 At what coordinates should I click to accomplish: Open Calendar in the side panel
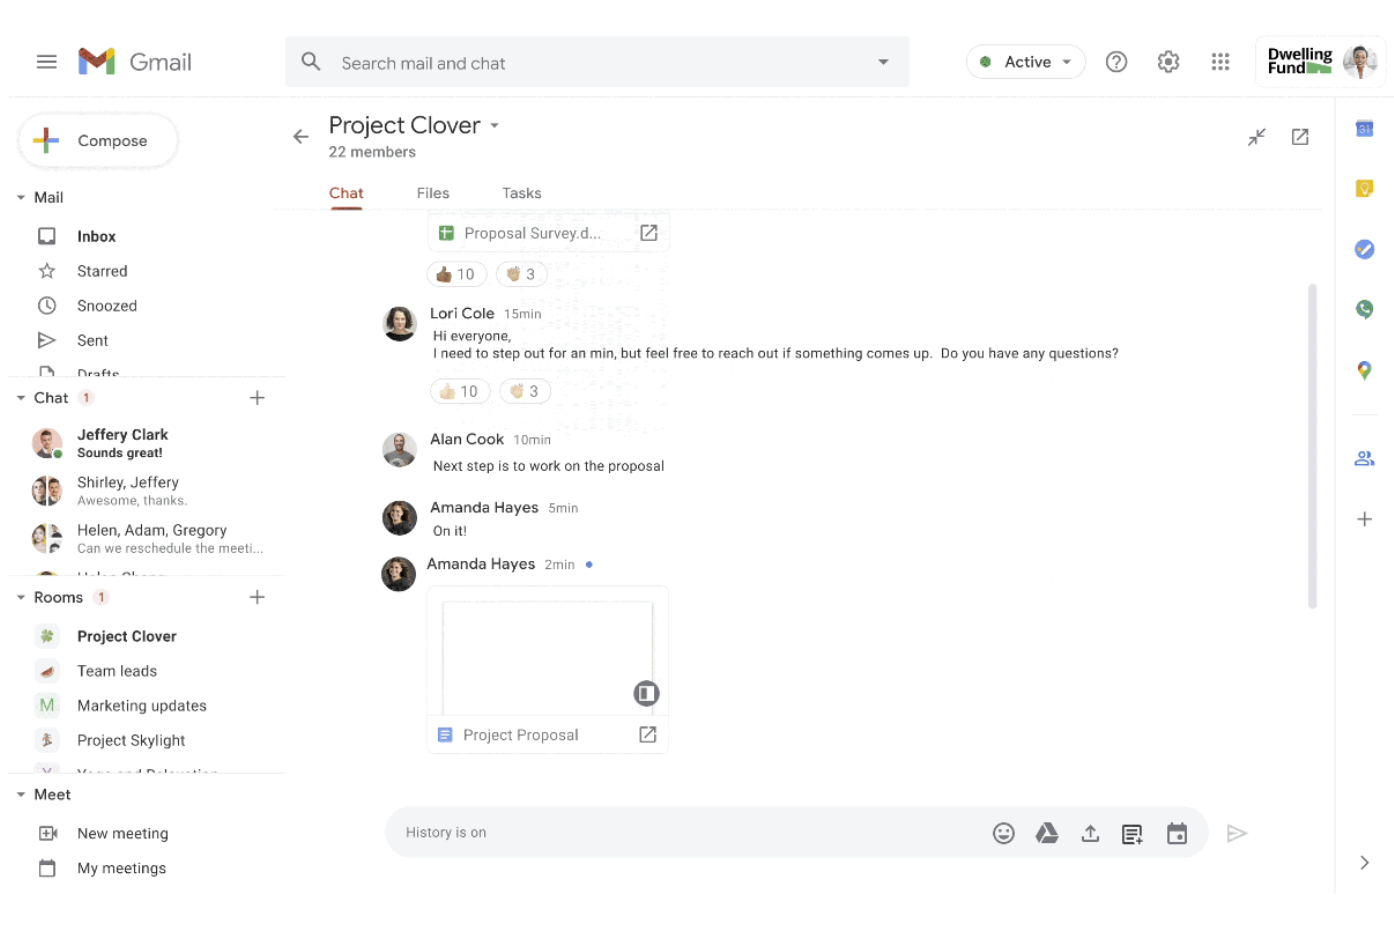1364,128
